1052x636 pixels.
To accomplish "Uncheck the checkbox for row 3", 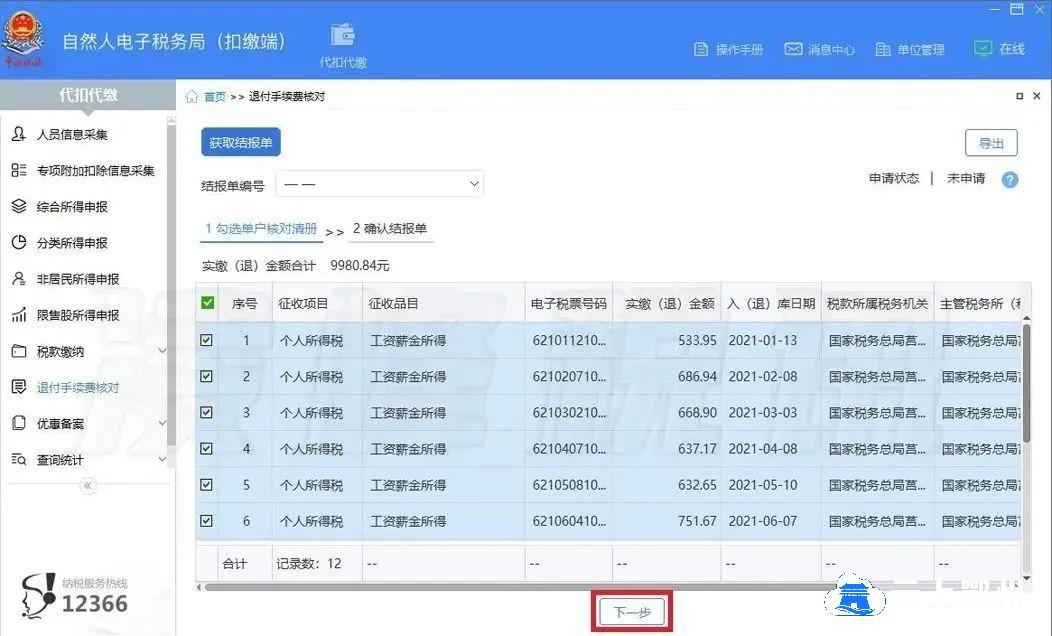I will [x=207, y=413].
